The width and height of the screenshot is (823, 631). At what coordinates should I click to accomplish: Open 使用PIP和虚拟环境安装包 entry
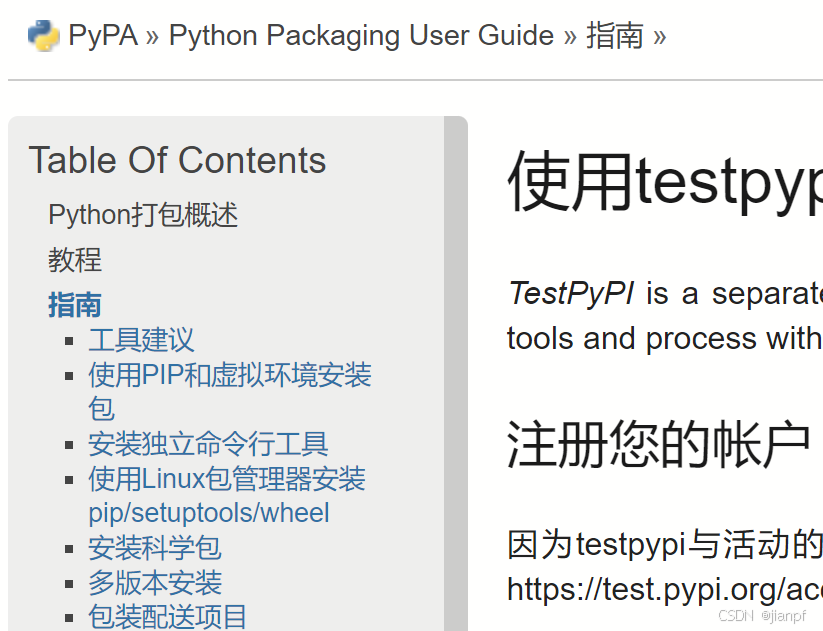pyautogui.click(x=229, y=392)
